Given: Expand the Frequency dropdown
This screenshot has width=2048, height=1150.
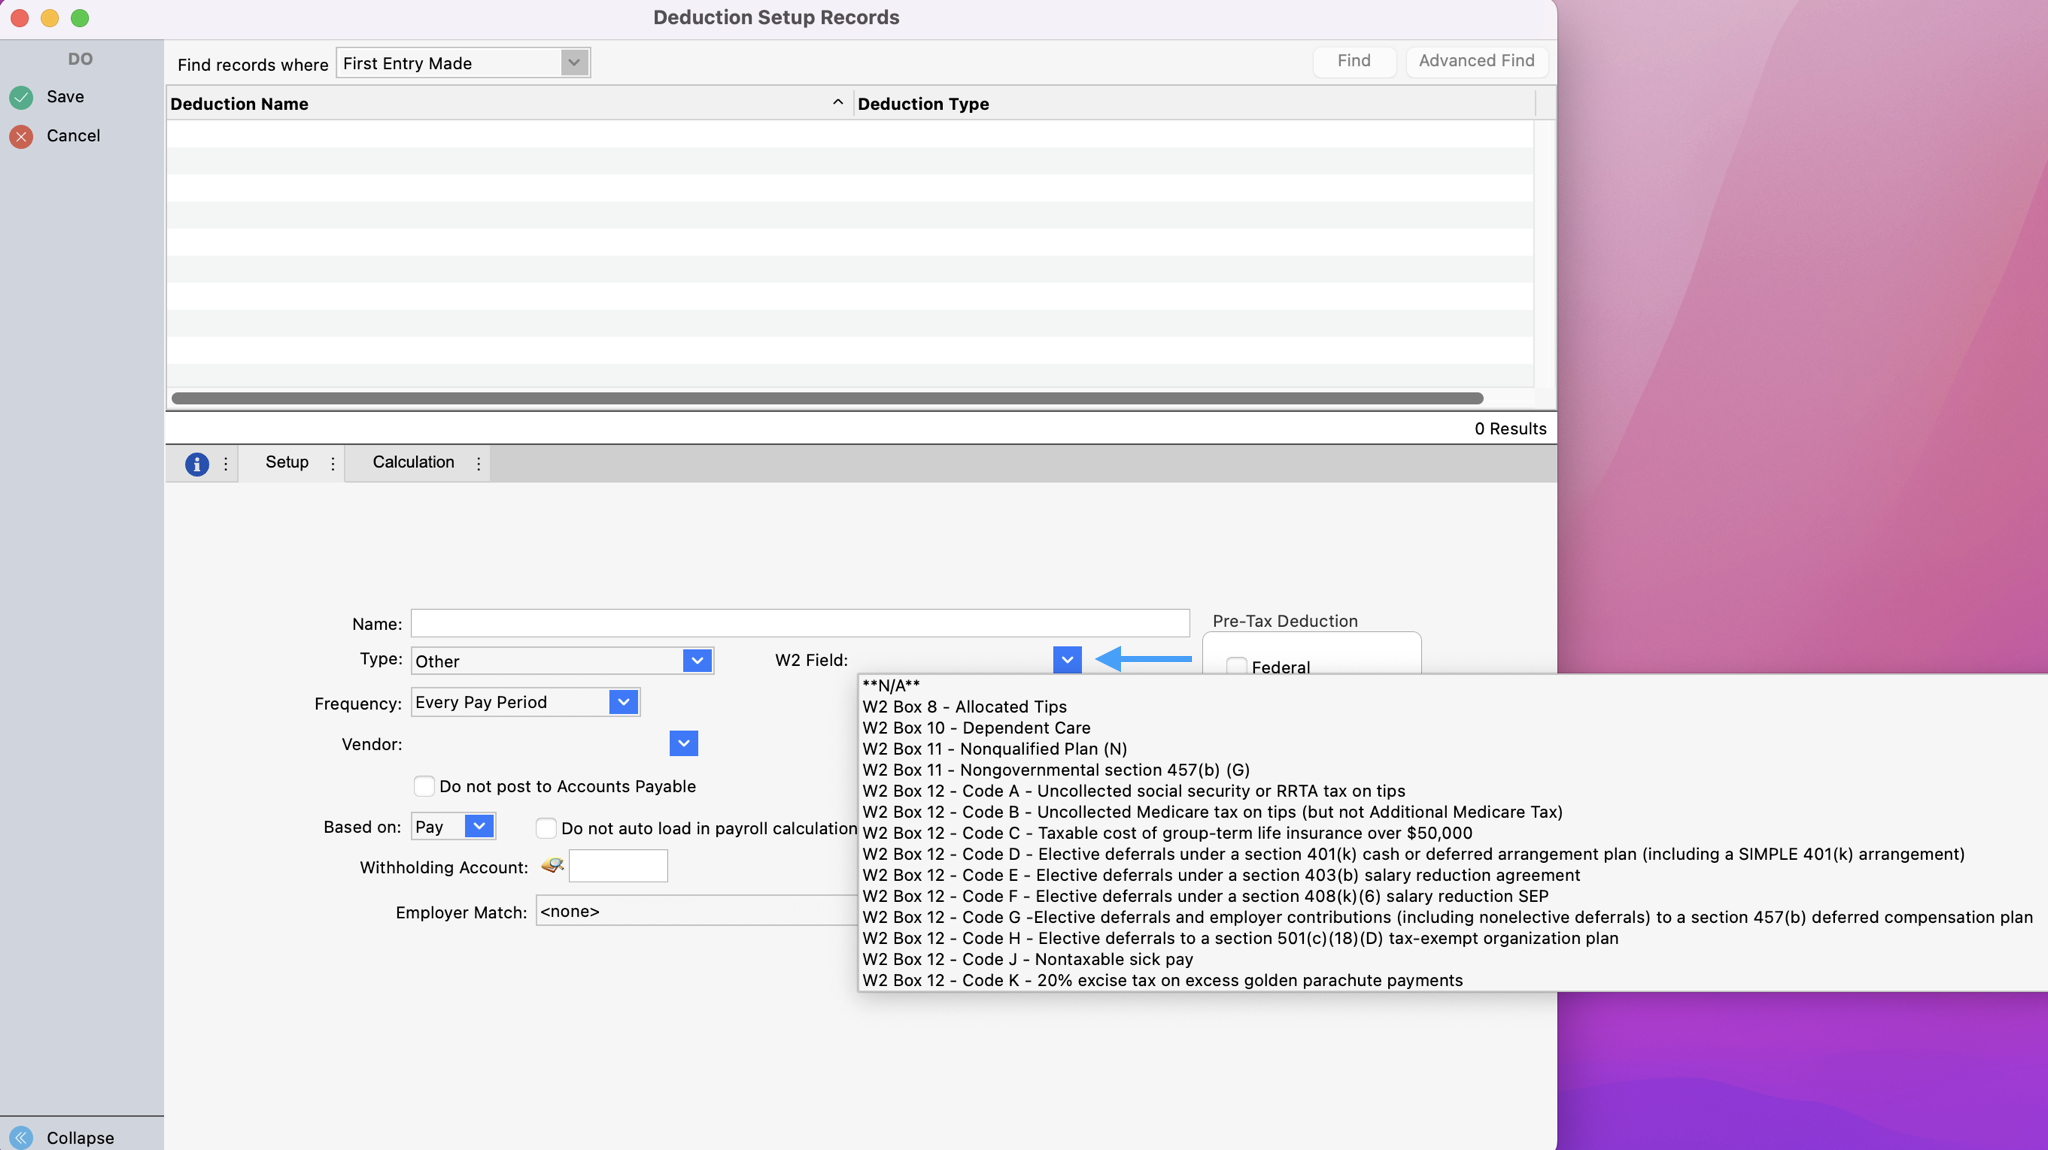Looking at the screenshot, I should (623, 702).
